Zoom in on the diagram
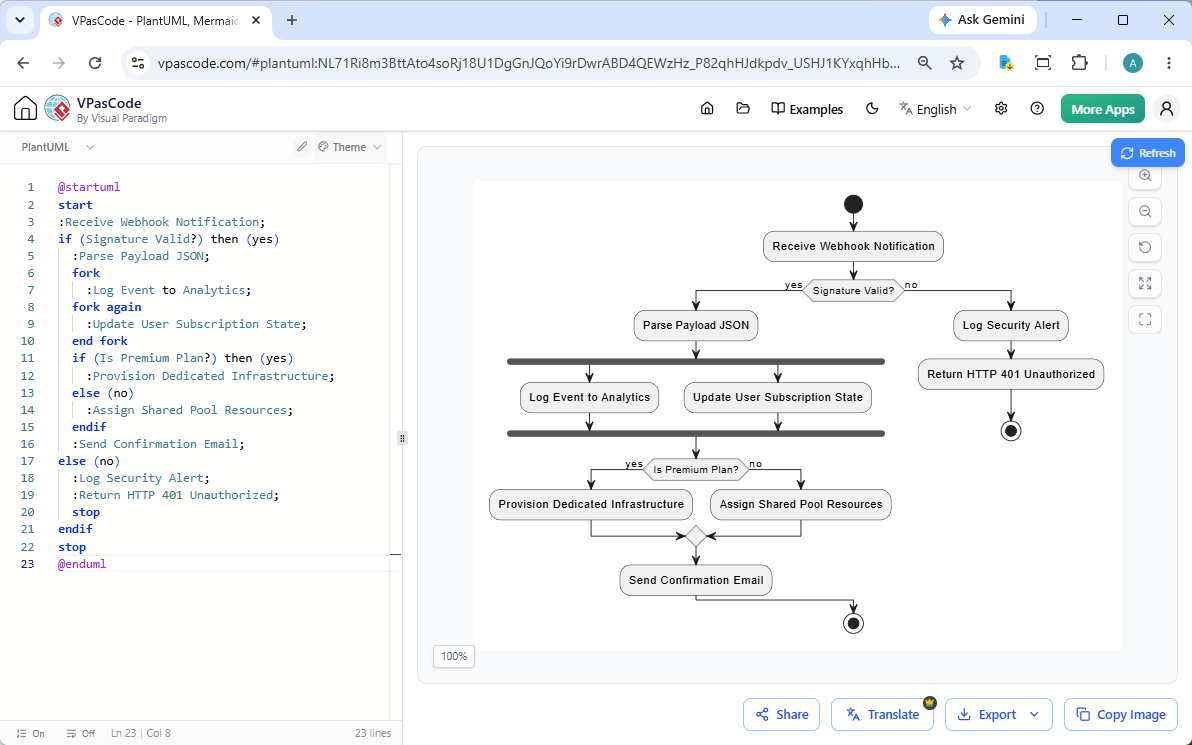 click(x=1145, y=176)
